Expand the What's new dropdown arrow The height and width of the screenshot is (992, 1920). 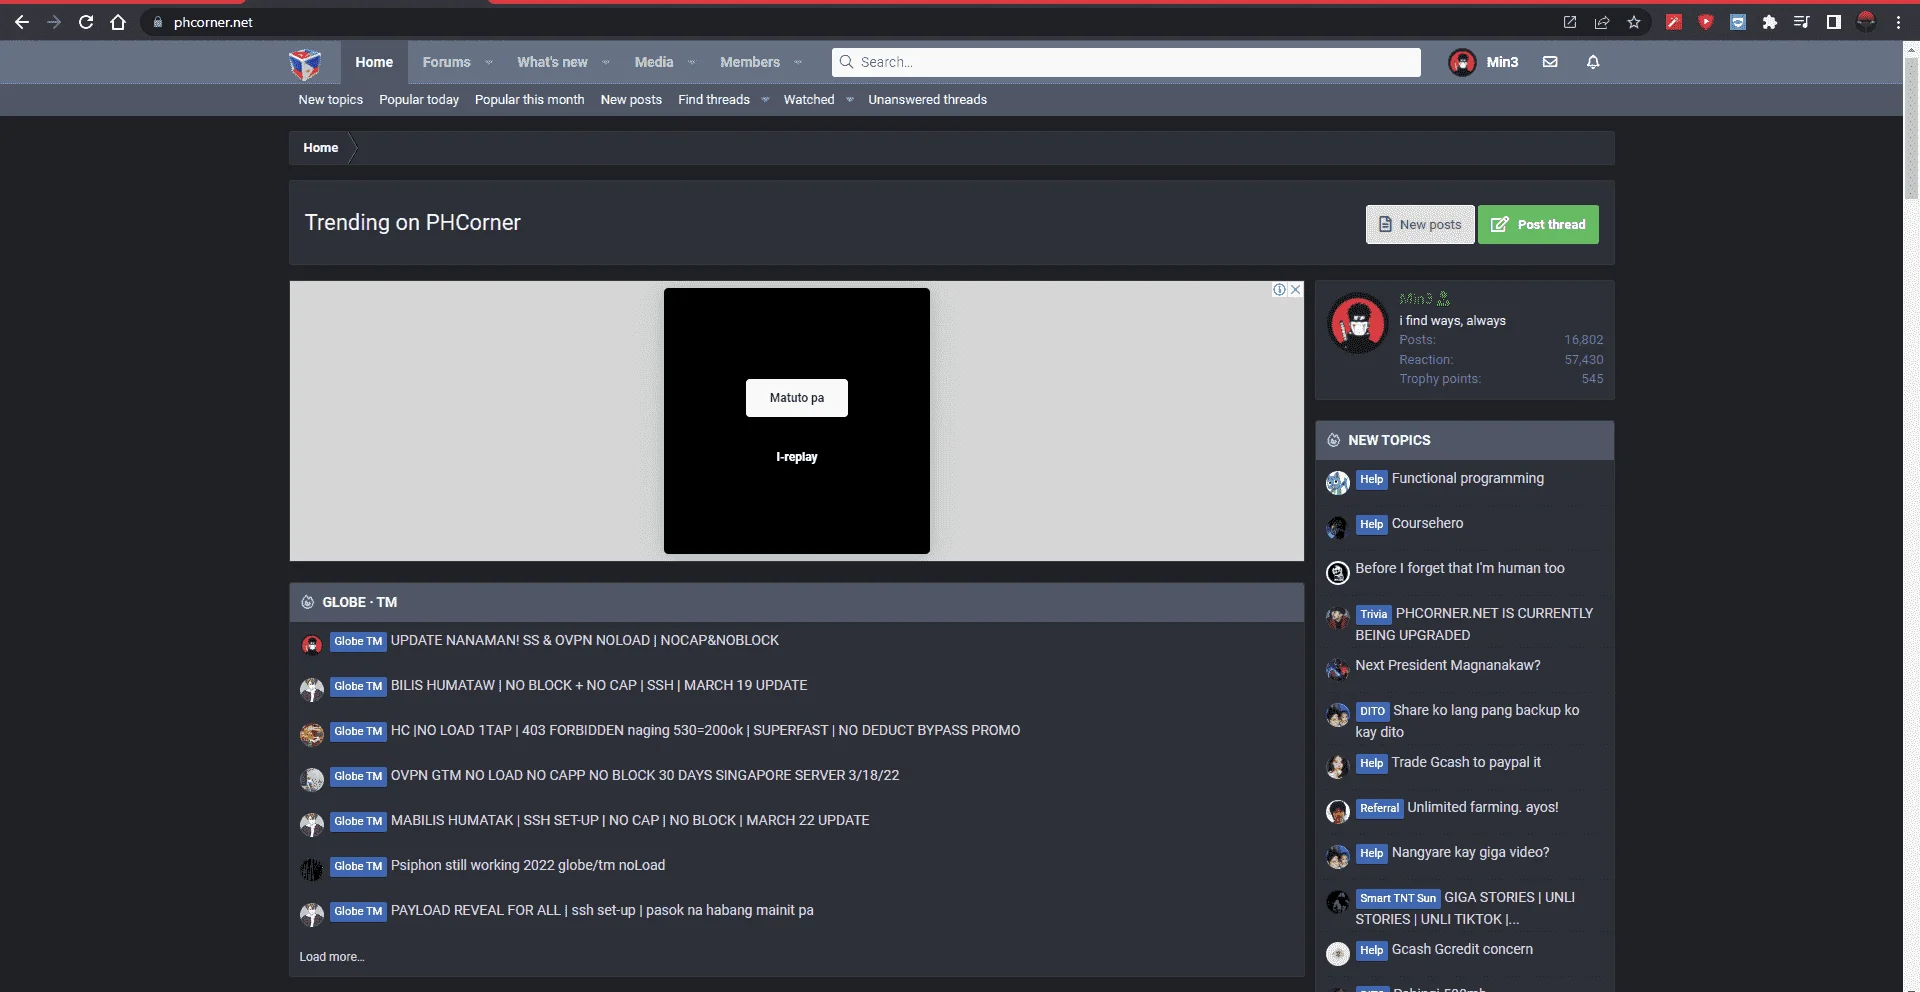[x=606, y=62]
